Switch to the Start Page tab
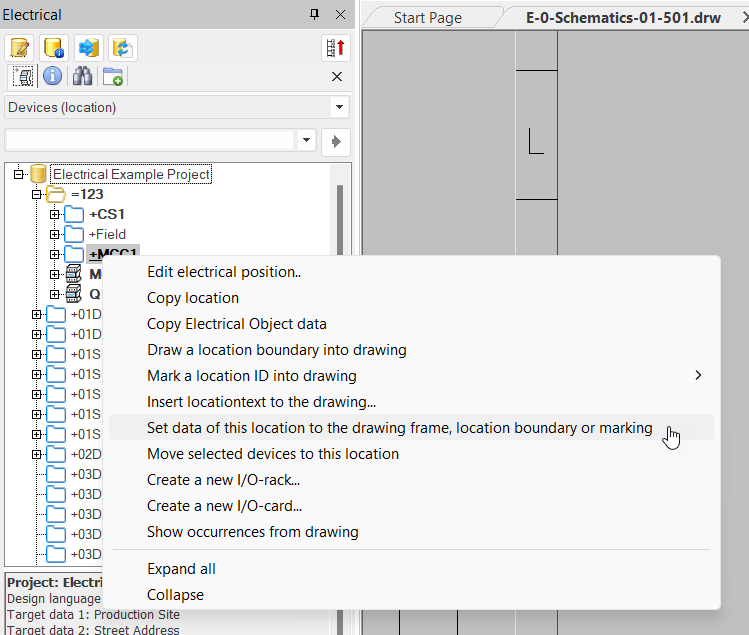The height and width of the screenshot is (635, 749). 428,18
